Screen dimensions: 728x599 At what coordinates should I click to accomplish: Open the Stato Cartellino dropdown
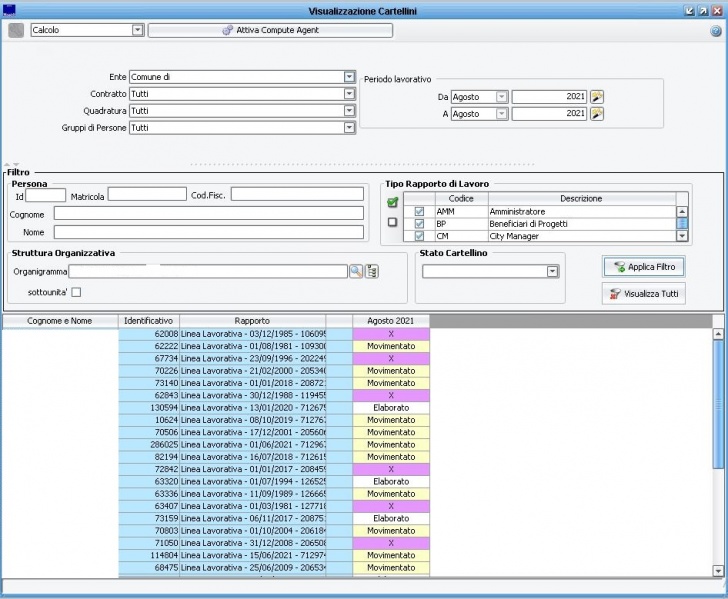(x=552, y=271)
